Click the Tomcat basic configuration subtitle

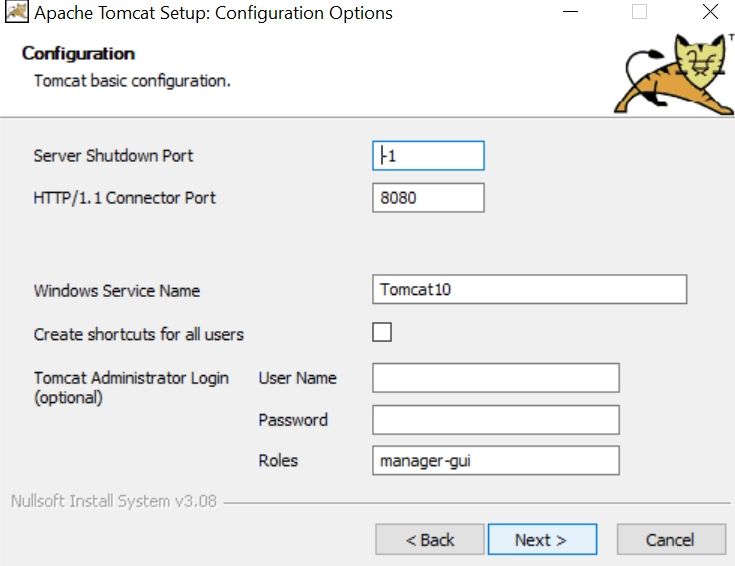pyautogui.click(x=132, y=81)
